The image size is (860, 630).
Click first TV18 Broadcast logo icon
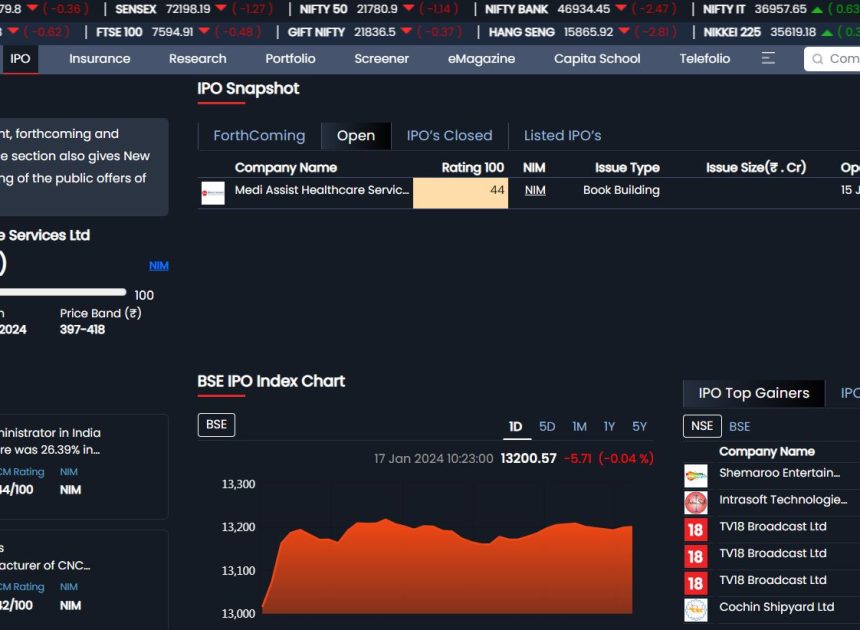point(695,530)
